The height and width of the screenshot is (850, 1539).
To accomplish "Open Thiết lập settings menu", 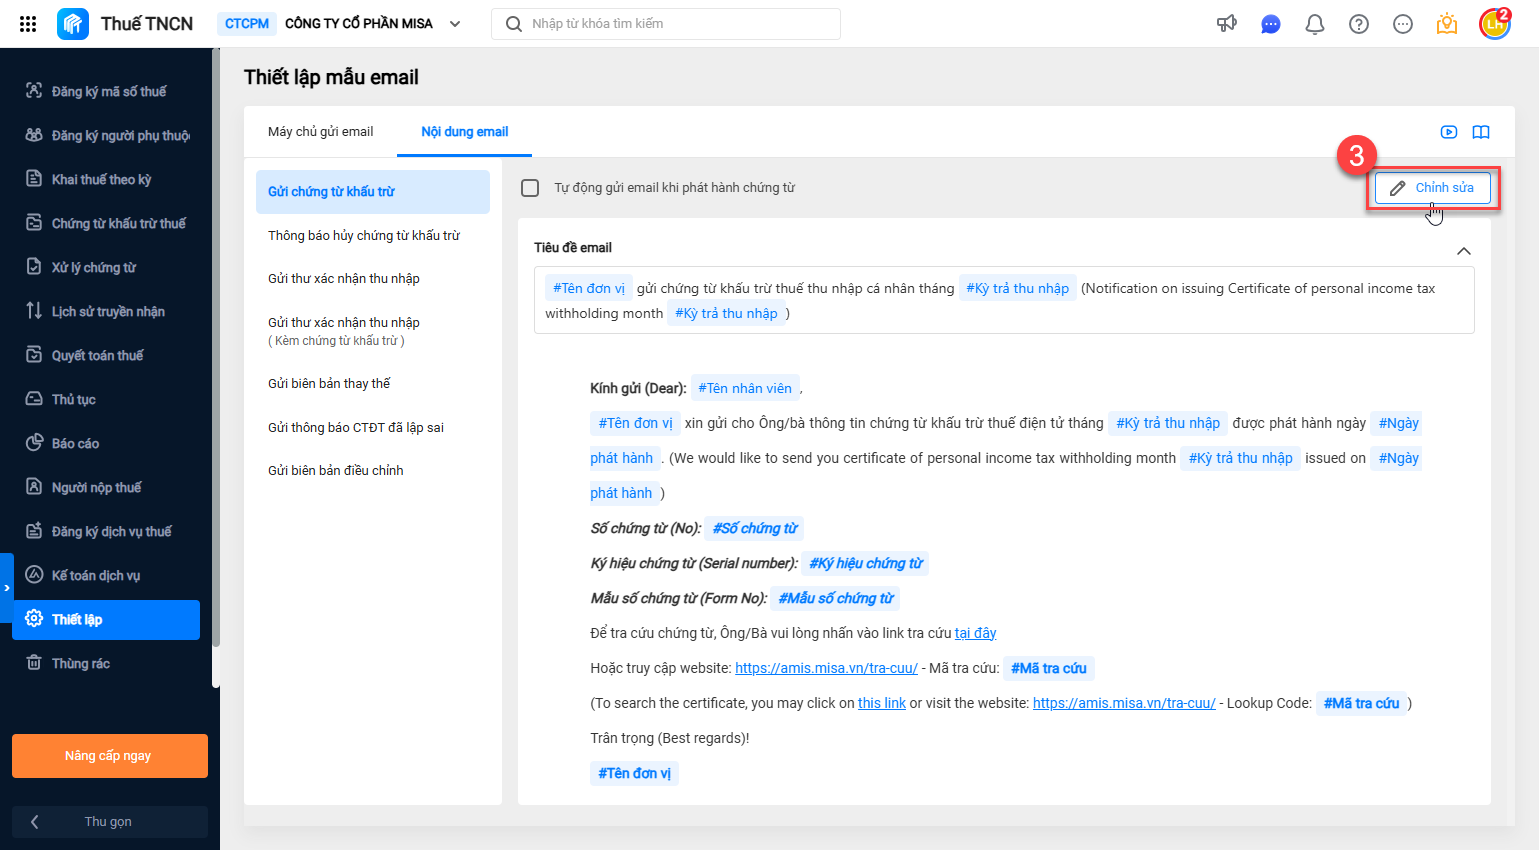I will (106, 620).
